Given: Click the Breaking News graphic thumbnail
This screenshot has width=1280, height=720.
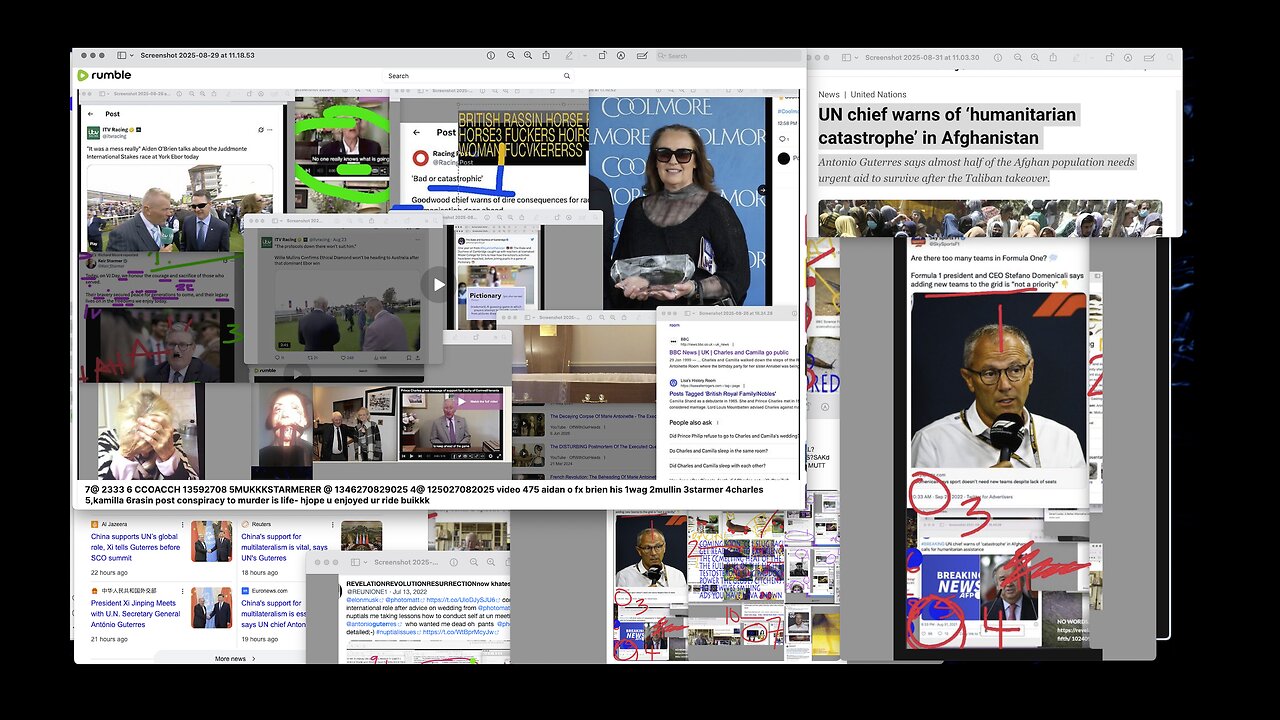Looking at the screenshot, I should tap(949, 587).
